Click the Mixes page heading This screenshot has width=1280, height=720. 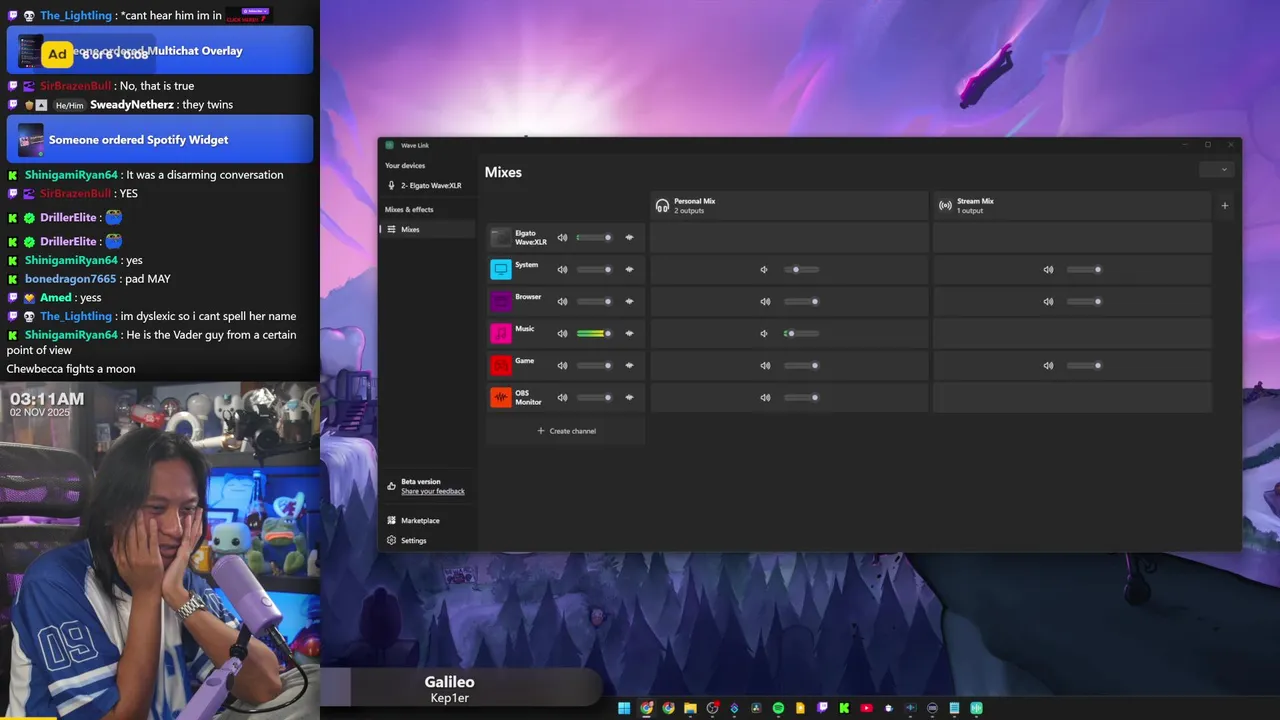(x=503, y=172)
